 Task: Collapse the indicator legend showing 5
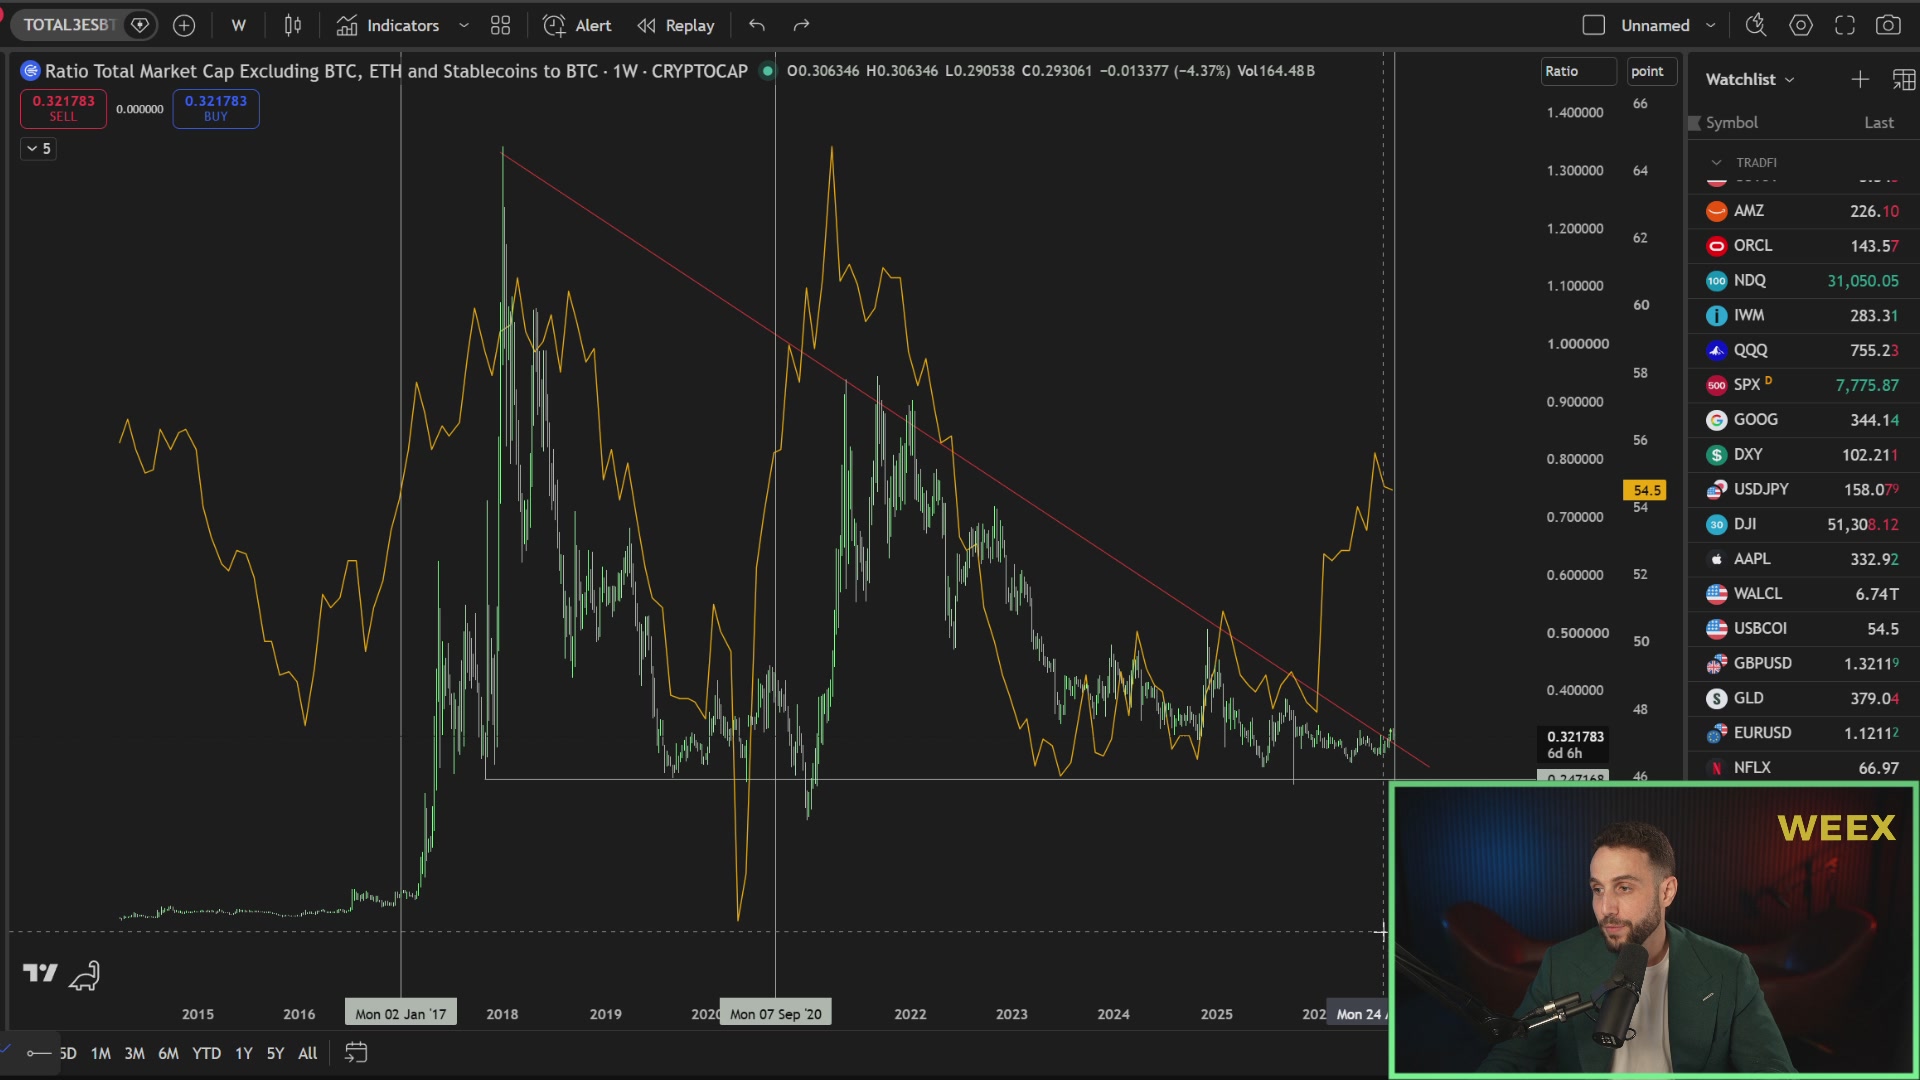point(39,148)
